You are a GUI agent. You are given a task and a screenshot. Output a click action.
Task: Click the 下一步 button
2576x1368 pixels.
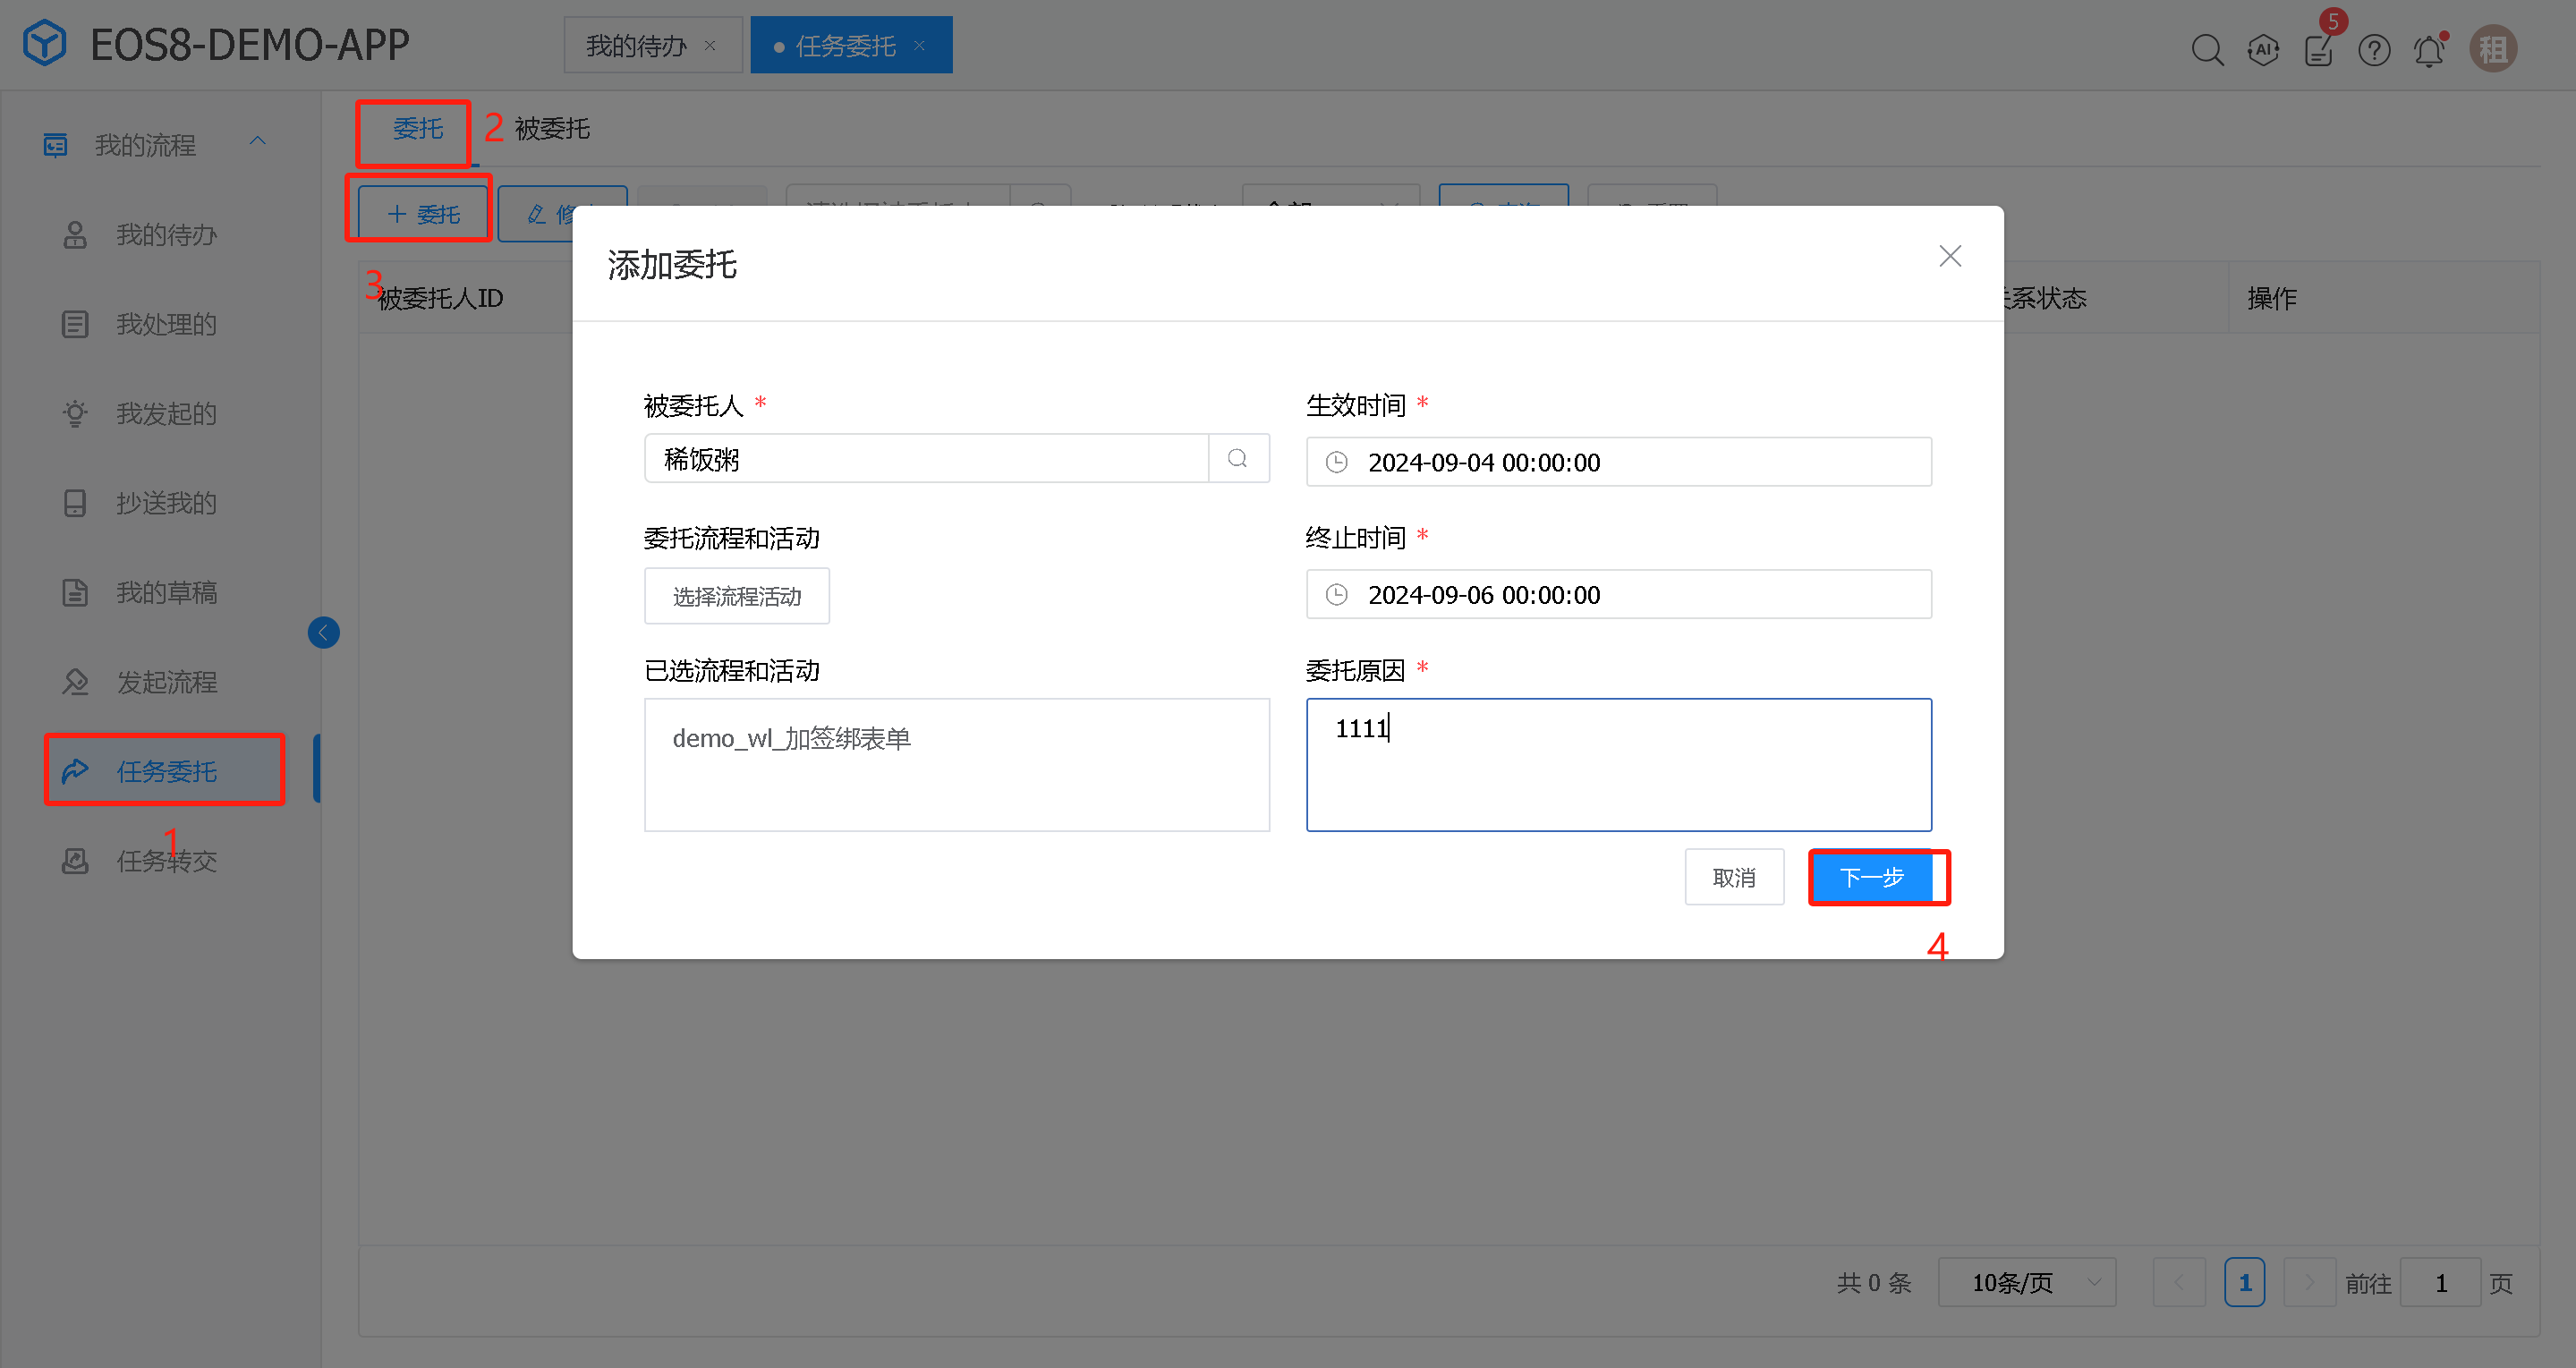pyautogui.click(x=1872, y=877)
